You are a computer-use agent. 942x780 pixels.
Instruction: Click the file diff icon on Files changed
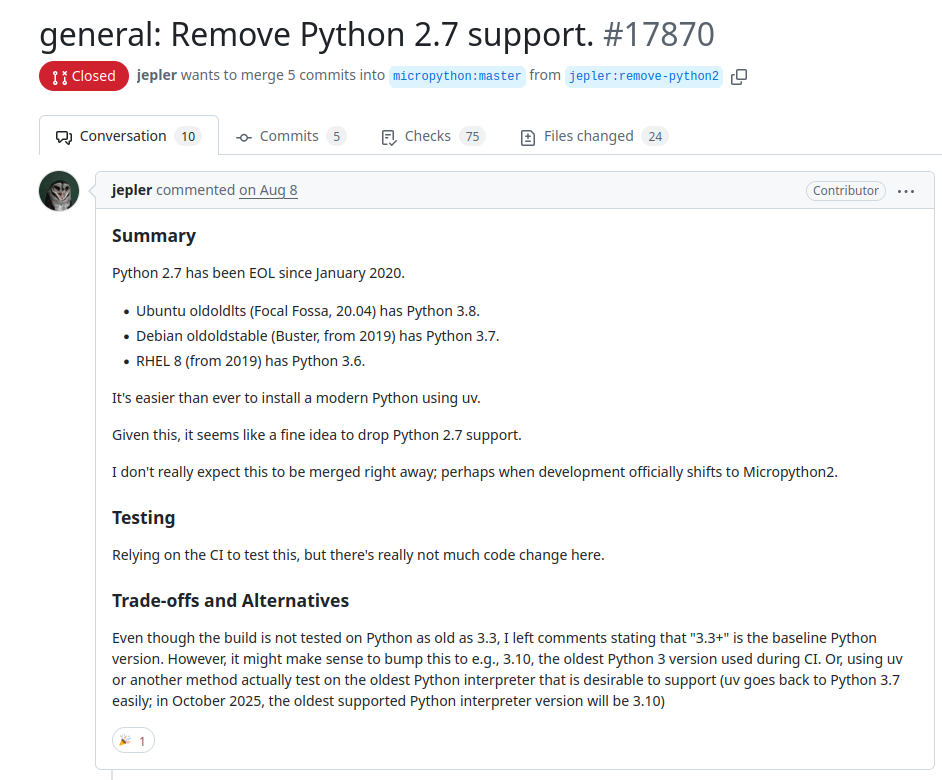tap(528, 137)
